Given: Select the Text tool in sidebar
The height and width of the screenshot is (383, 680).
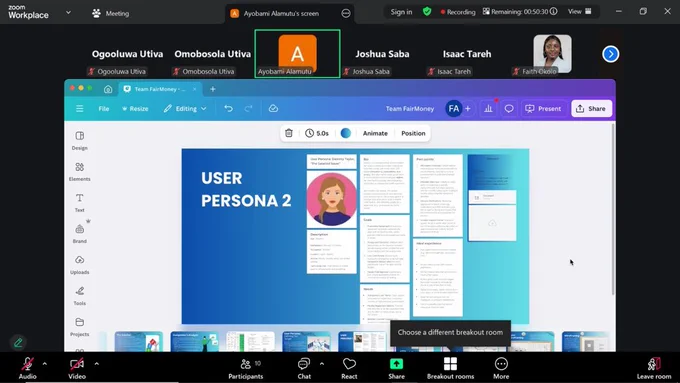Looking at the screenshot, I should coord(79,203).
